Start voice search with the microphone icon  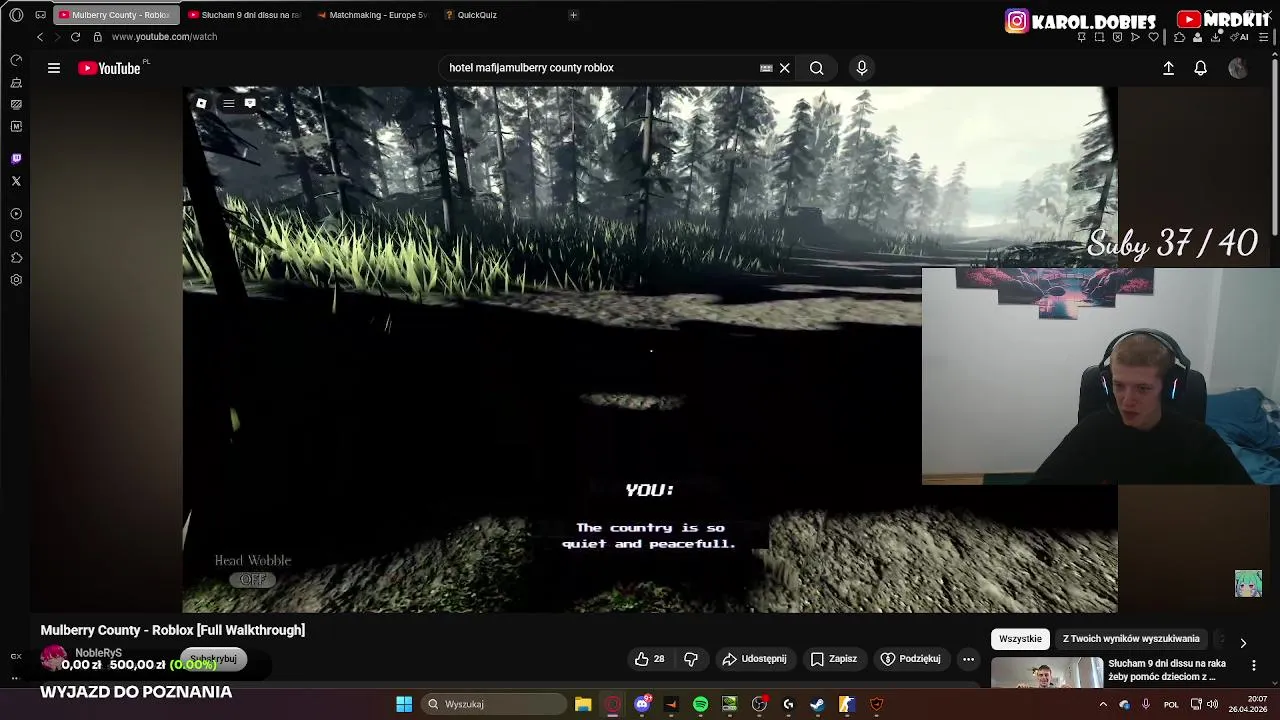point(862,68)
